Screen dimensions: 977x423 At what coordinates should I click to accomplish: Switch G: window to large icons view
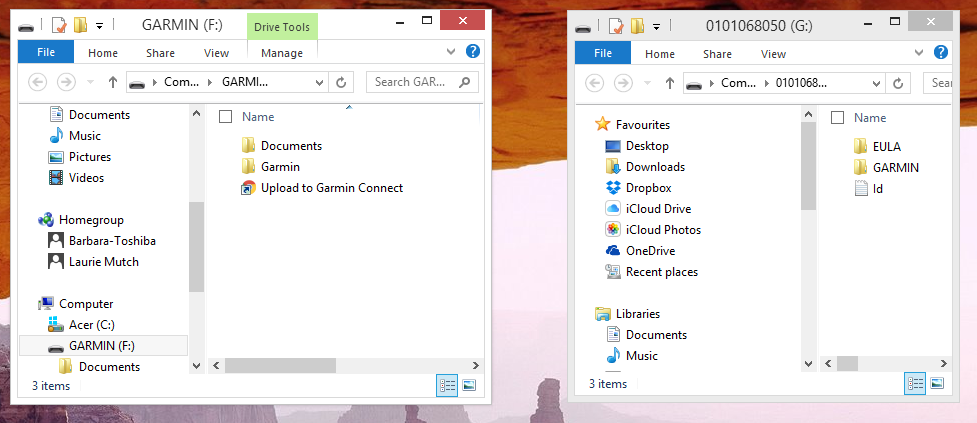click(x=937, y=383)
